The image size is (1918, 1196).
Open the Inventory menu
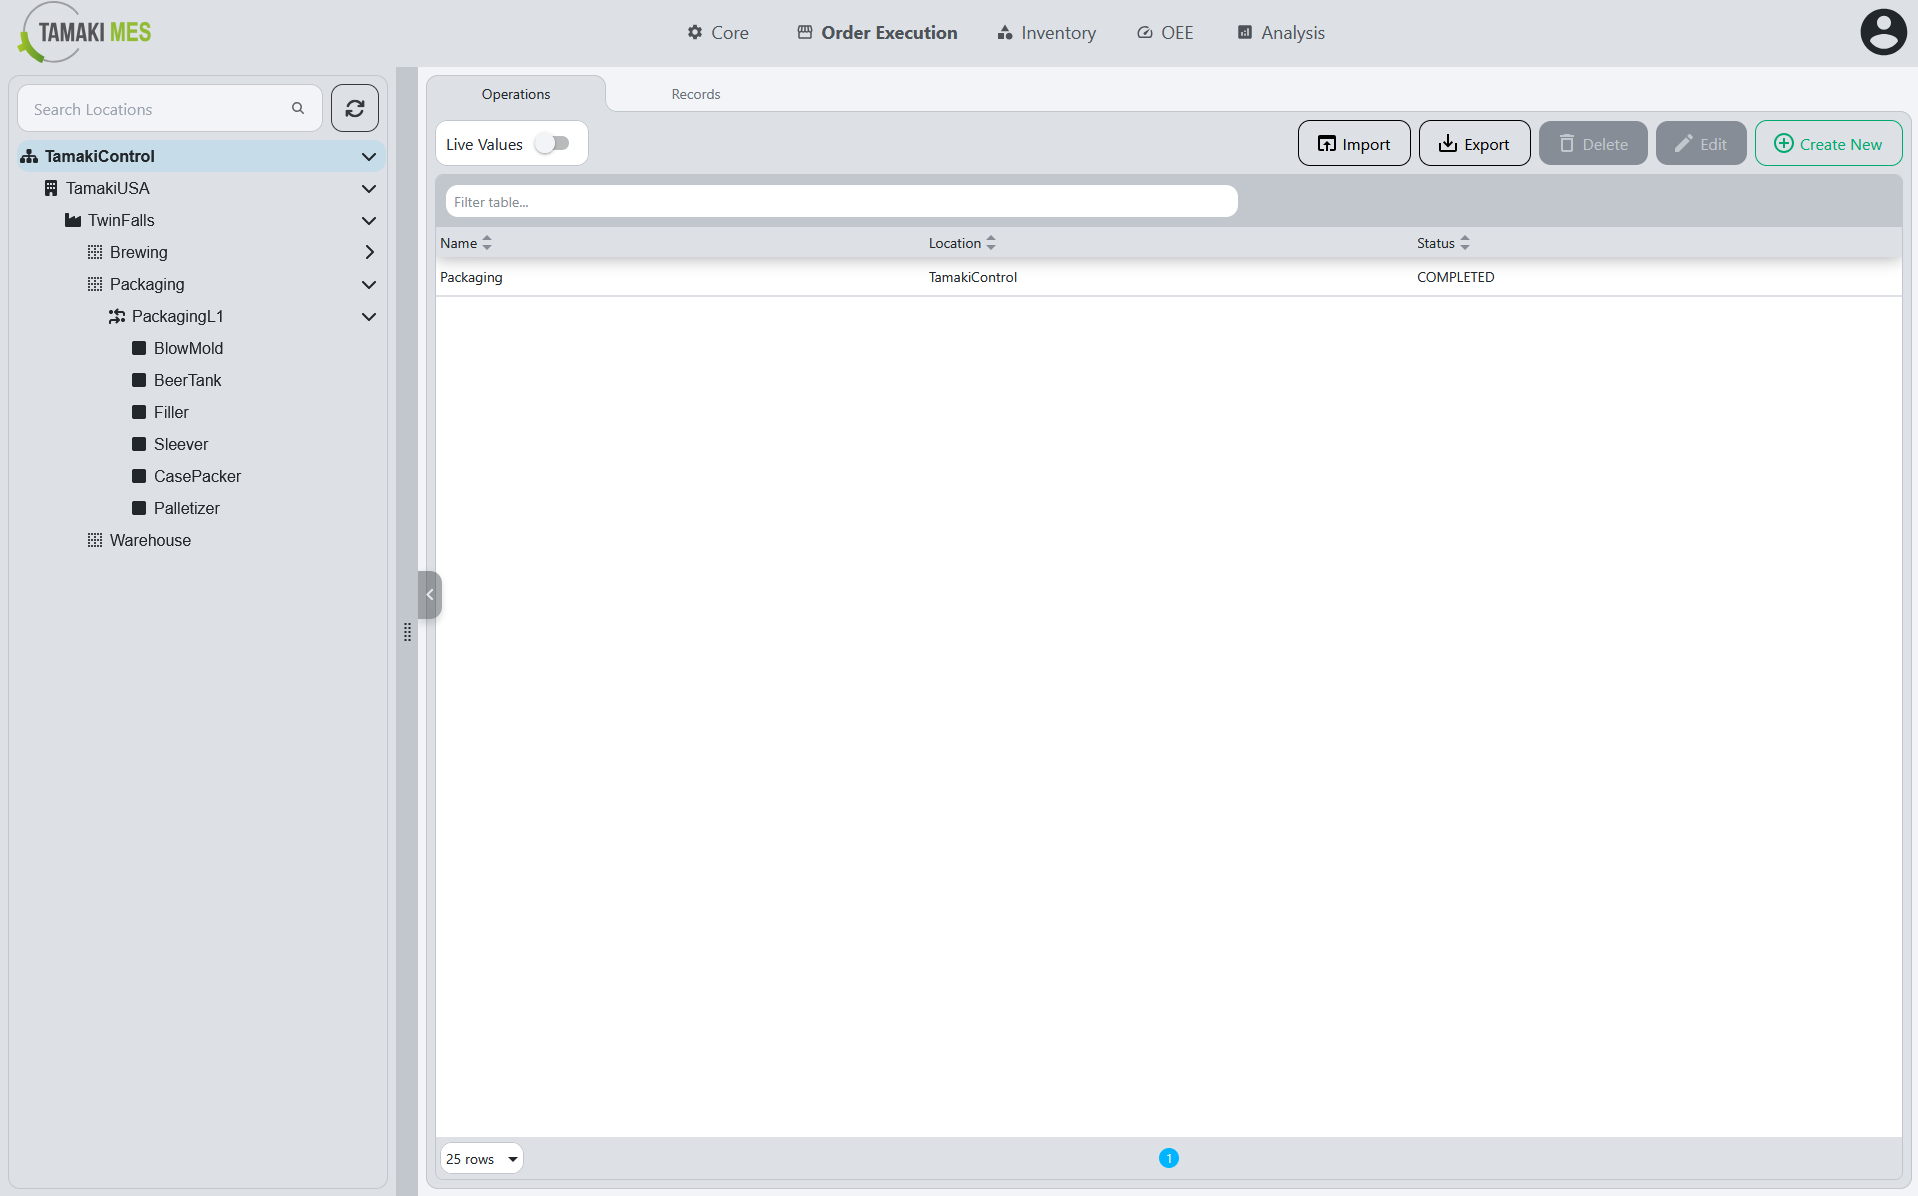pos(1047,33)
